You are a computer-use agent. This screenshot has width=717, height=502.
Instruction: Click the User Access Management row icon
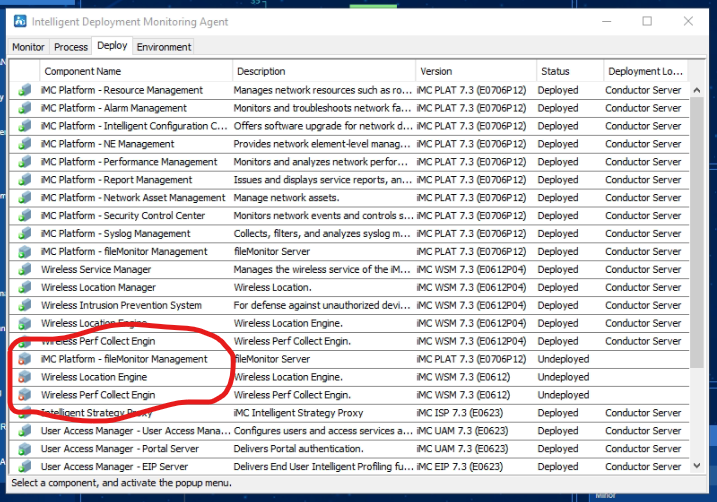pos(25,431)
